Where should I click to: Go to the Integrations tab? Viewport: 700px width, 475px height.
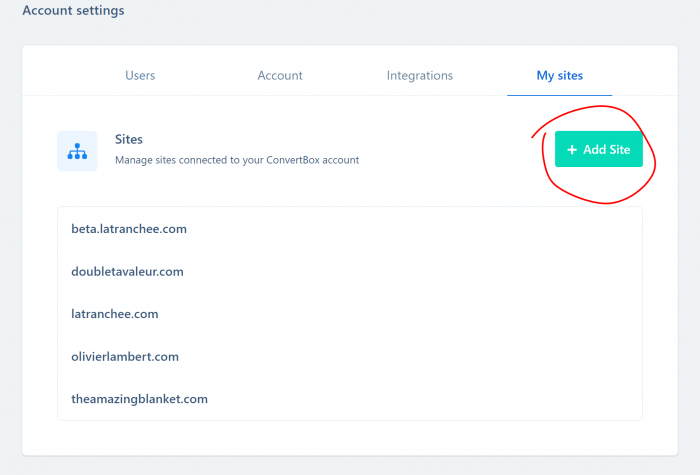420,75
